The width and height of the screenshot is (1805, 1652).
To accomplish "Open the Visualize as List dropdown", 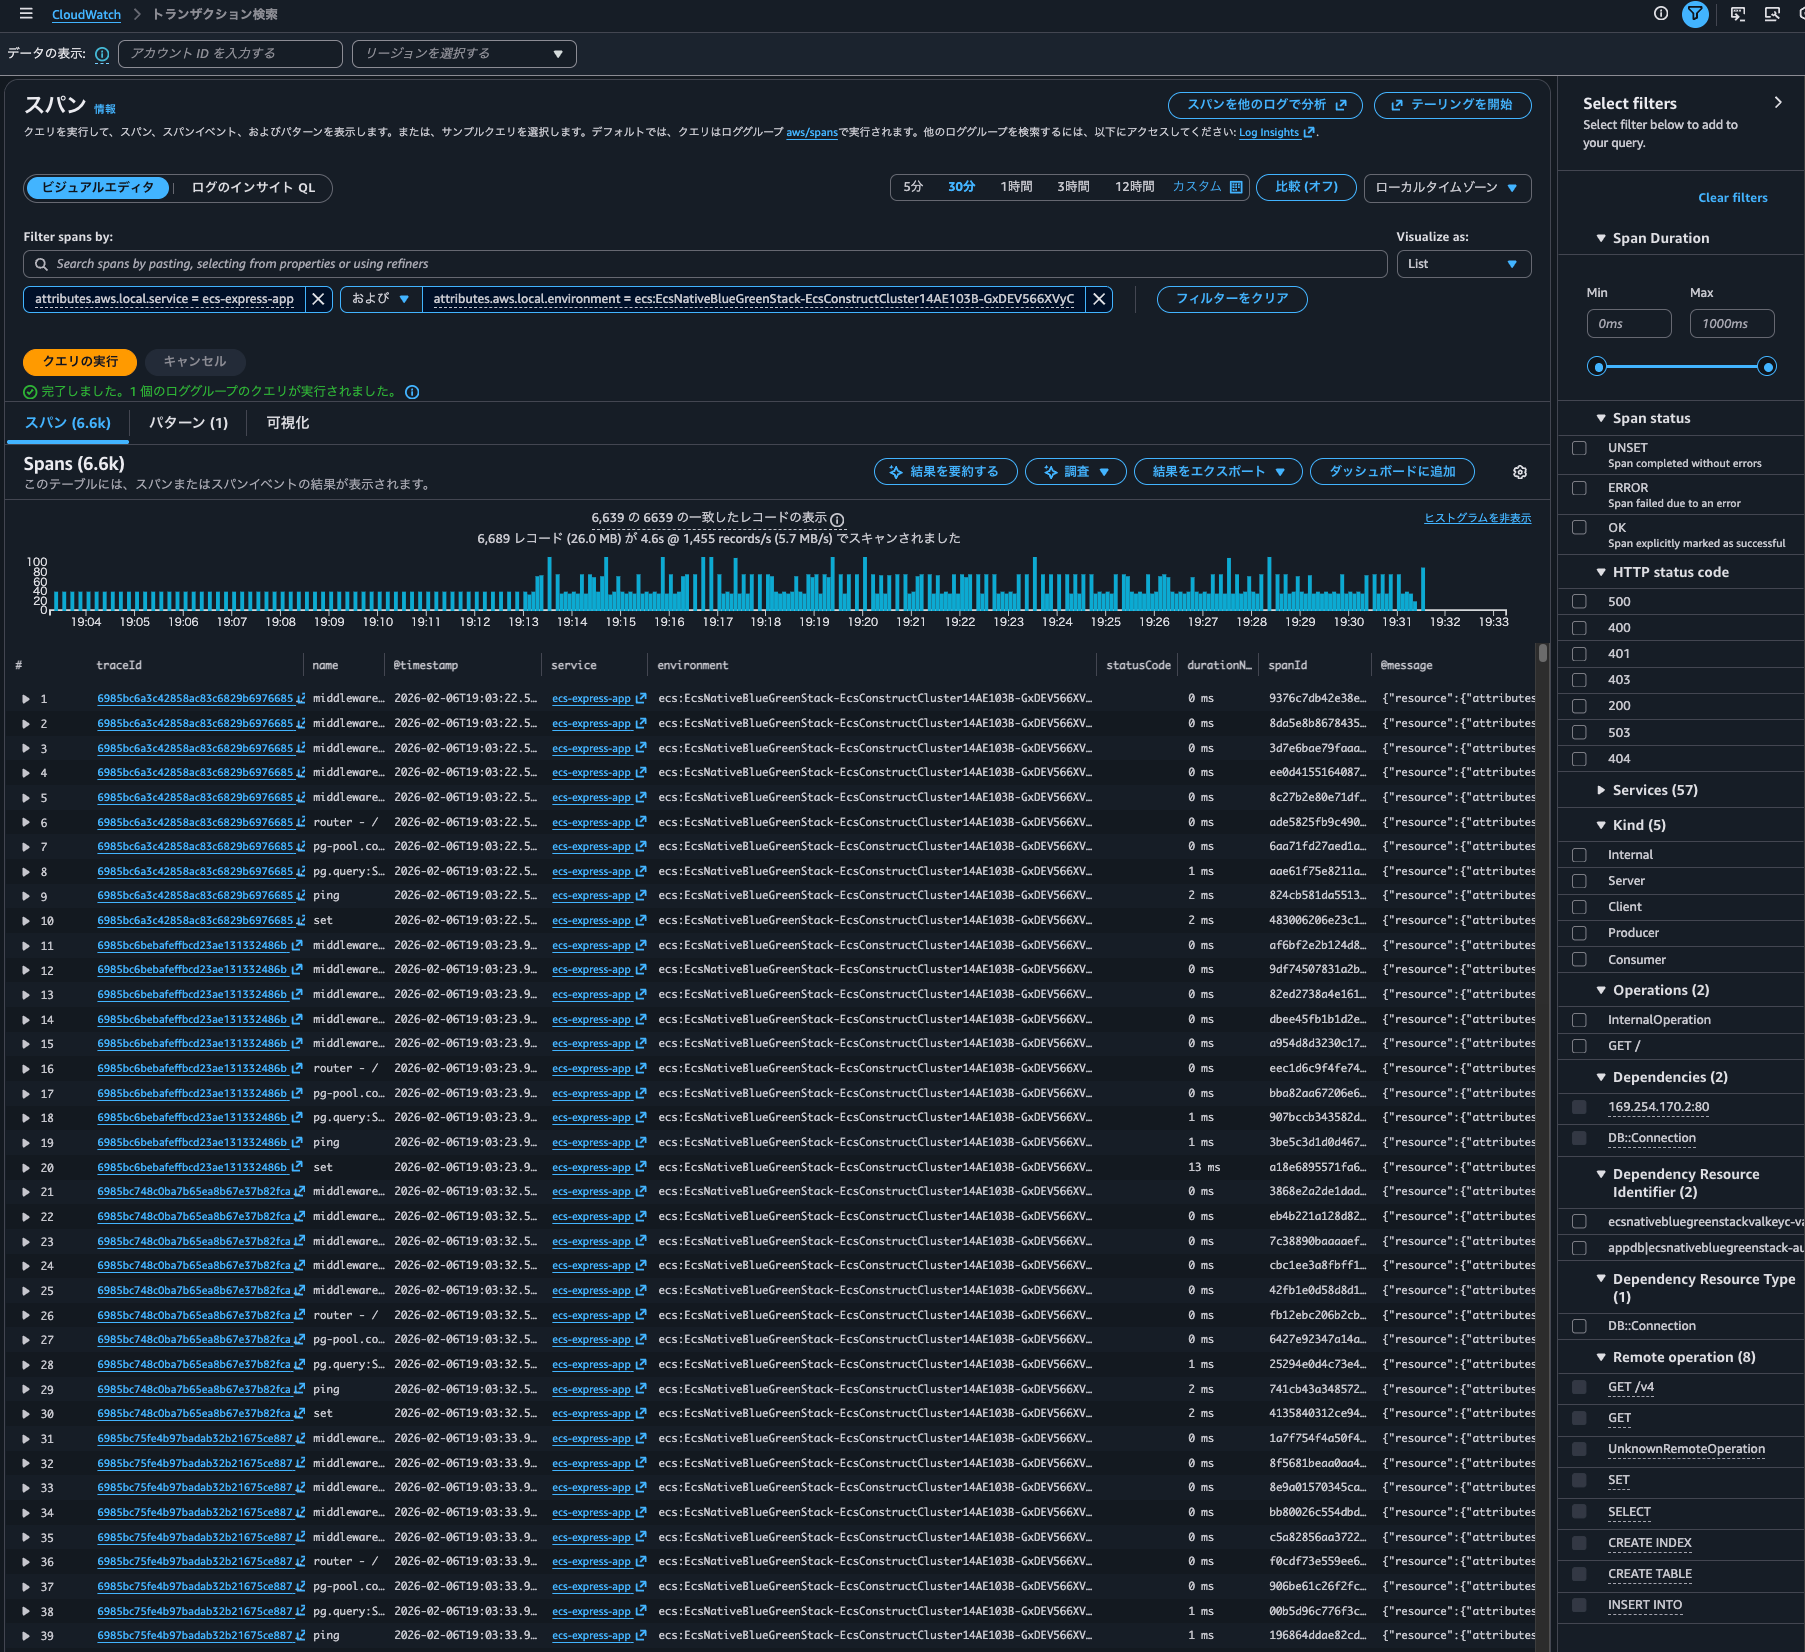I will point(1463,264).
